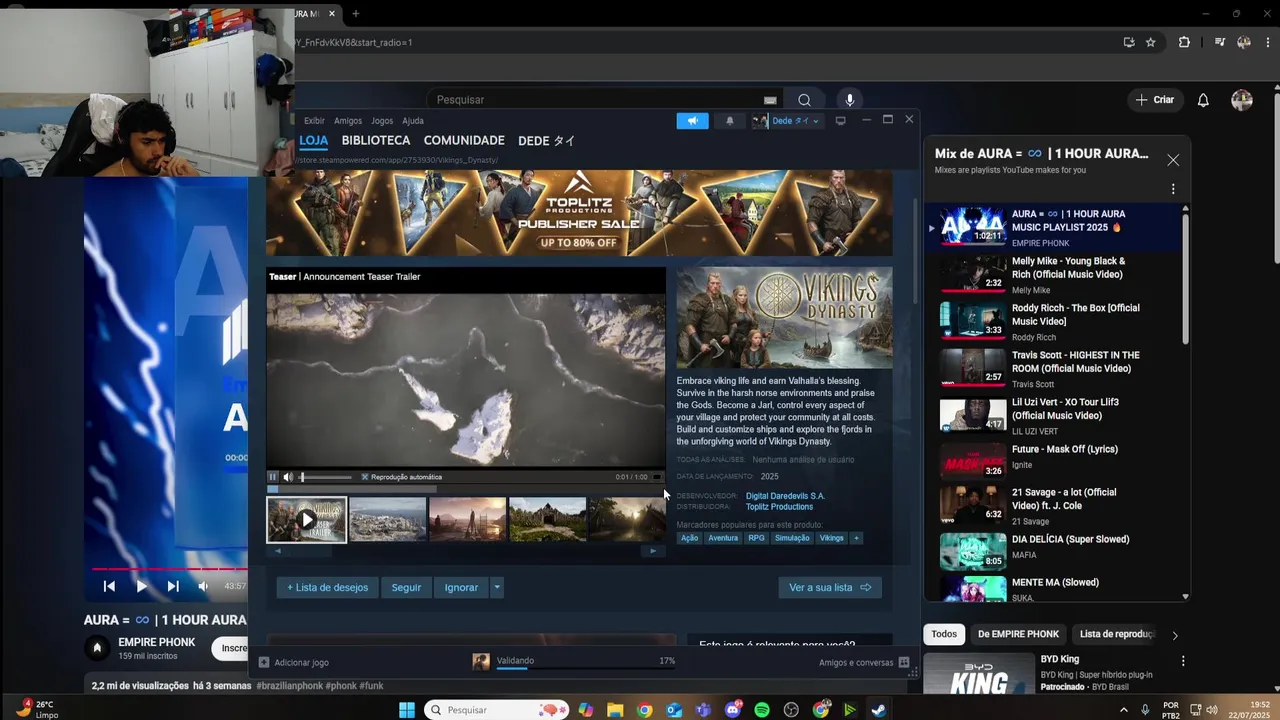1280x720 pixels.
Task: Click the Toplitz Publisher Sale banner
Action: [579, 213]
